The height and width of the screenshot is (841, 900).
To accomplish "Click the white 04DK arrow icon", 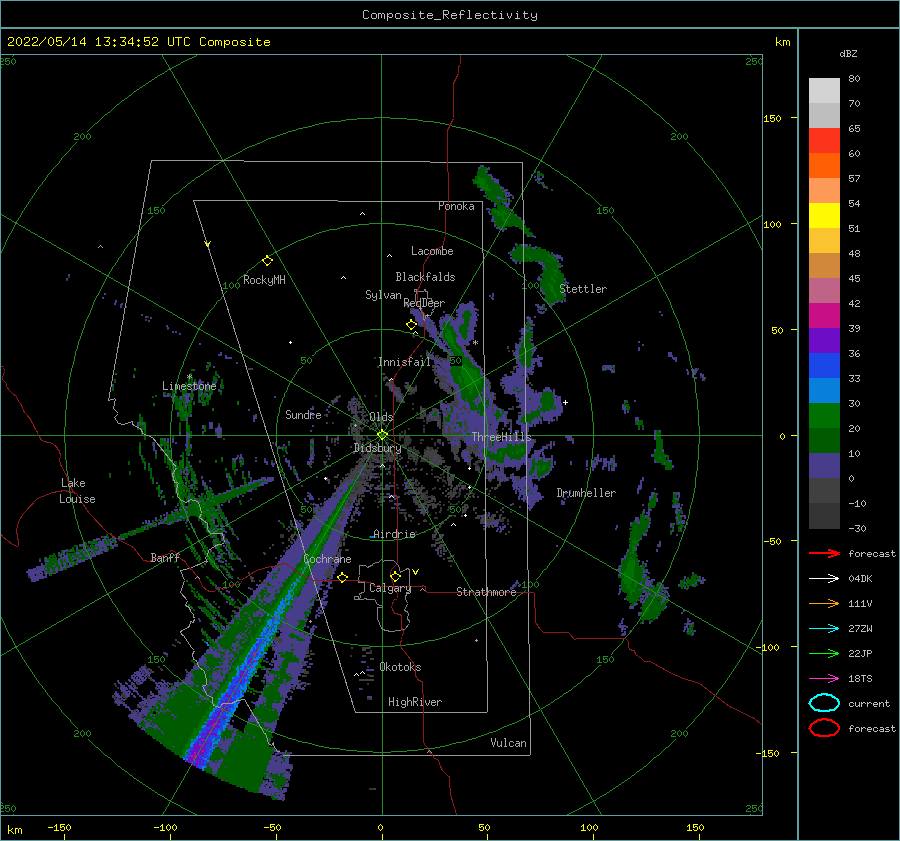I will [x=824, y=579].
